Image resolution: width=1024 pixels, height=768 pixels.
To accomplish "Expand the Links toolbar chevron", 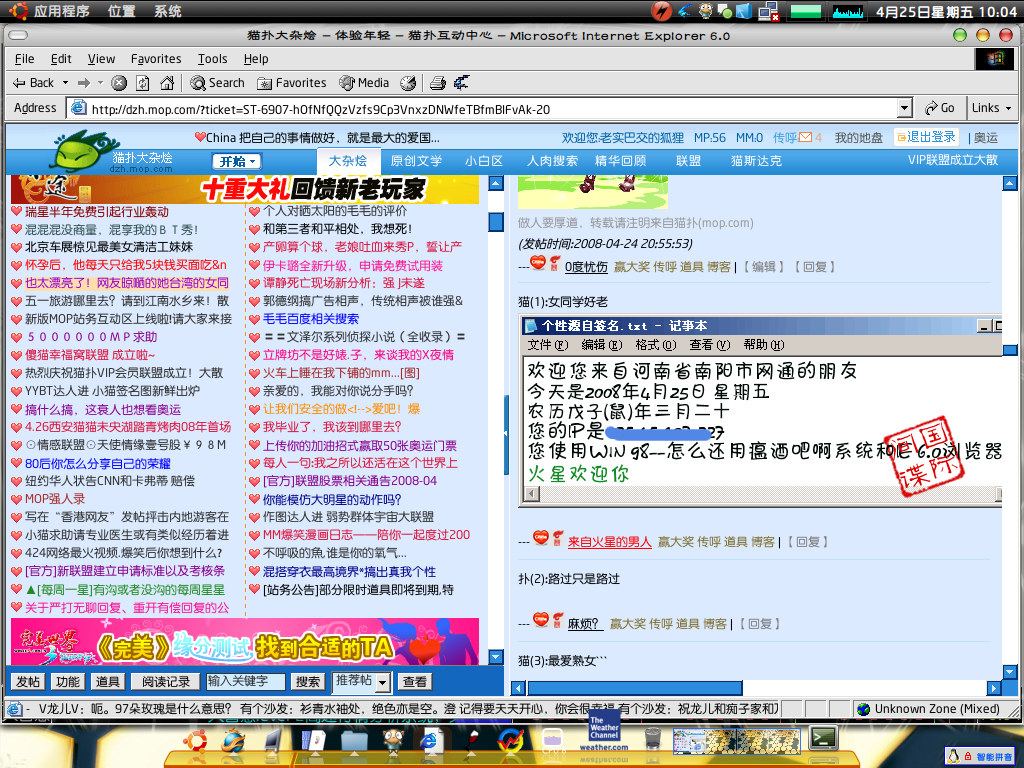I will point(1008,108).
